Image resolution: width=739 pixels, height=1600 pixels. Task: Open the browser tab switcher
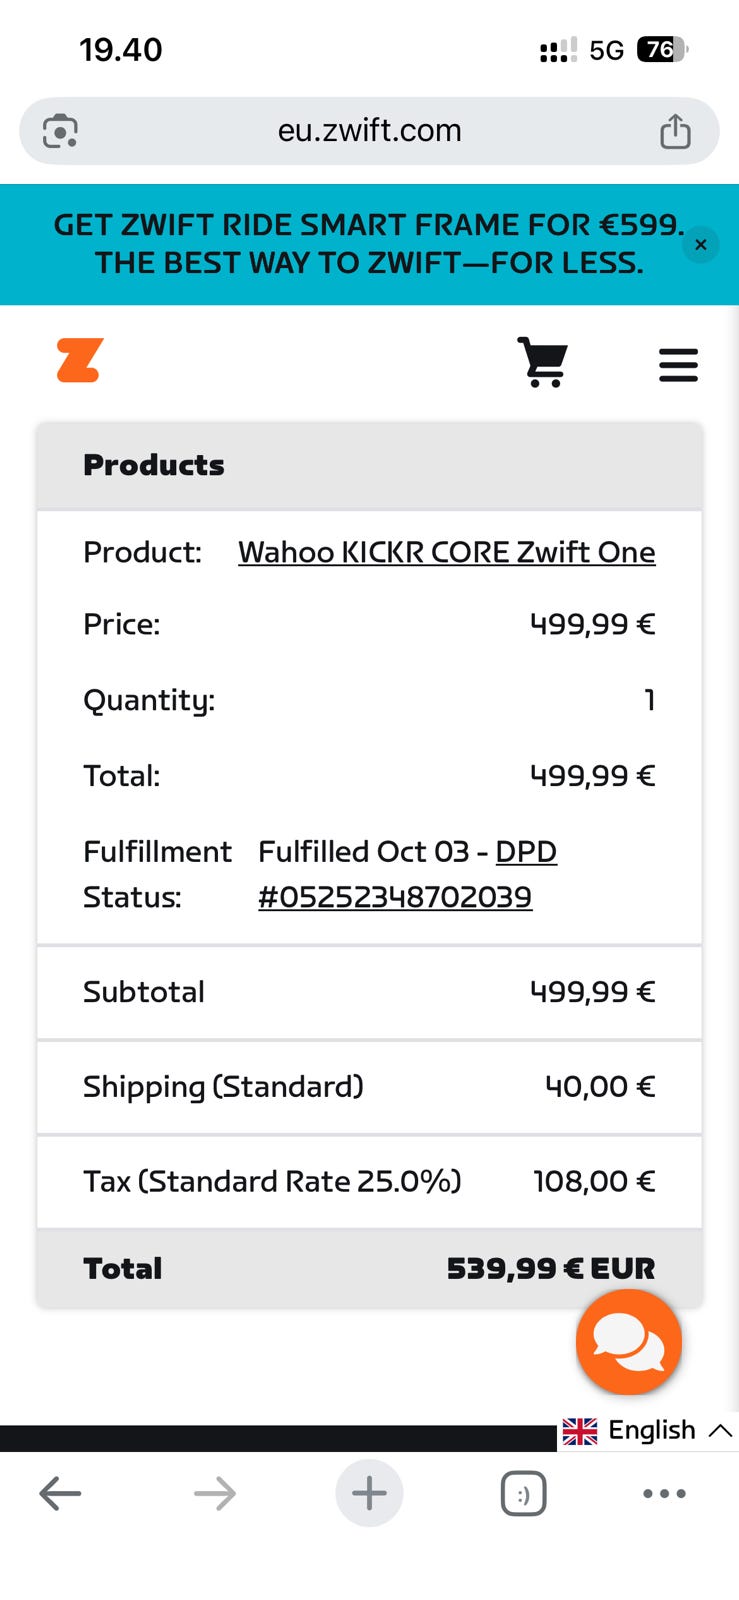coord(523,1494)
